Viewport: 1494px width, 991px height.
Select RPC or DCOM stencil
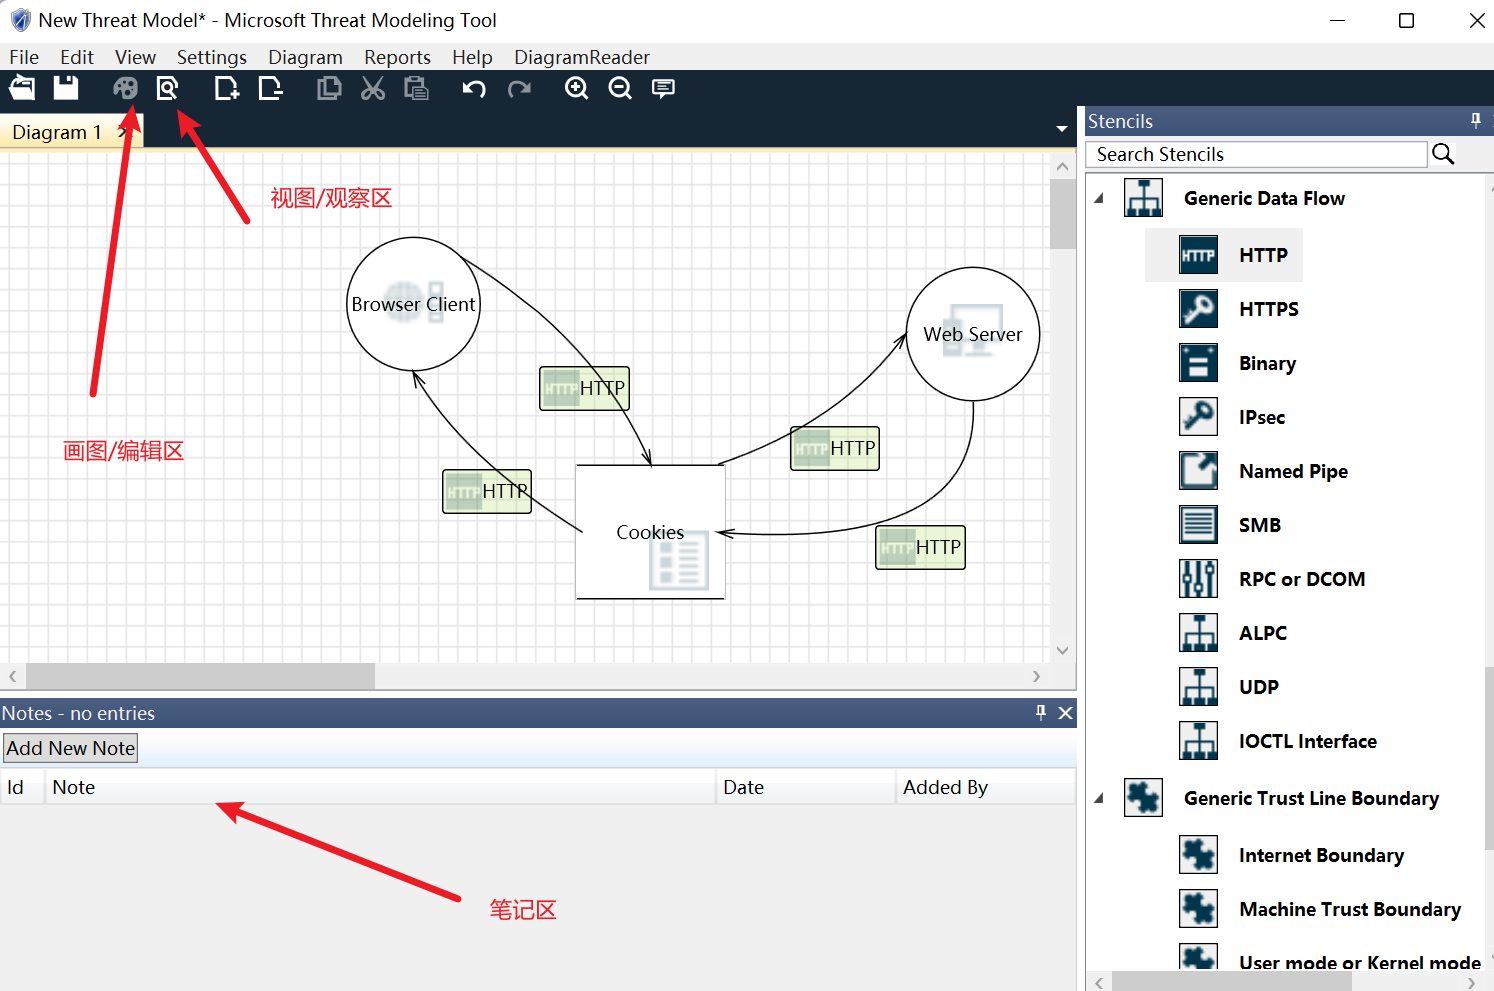click(x=1272, y=579)
